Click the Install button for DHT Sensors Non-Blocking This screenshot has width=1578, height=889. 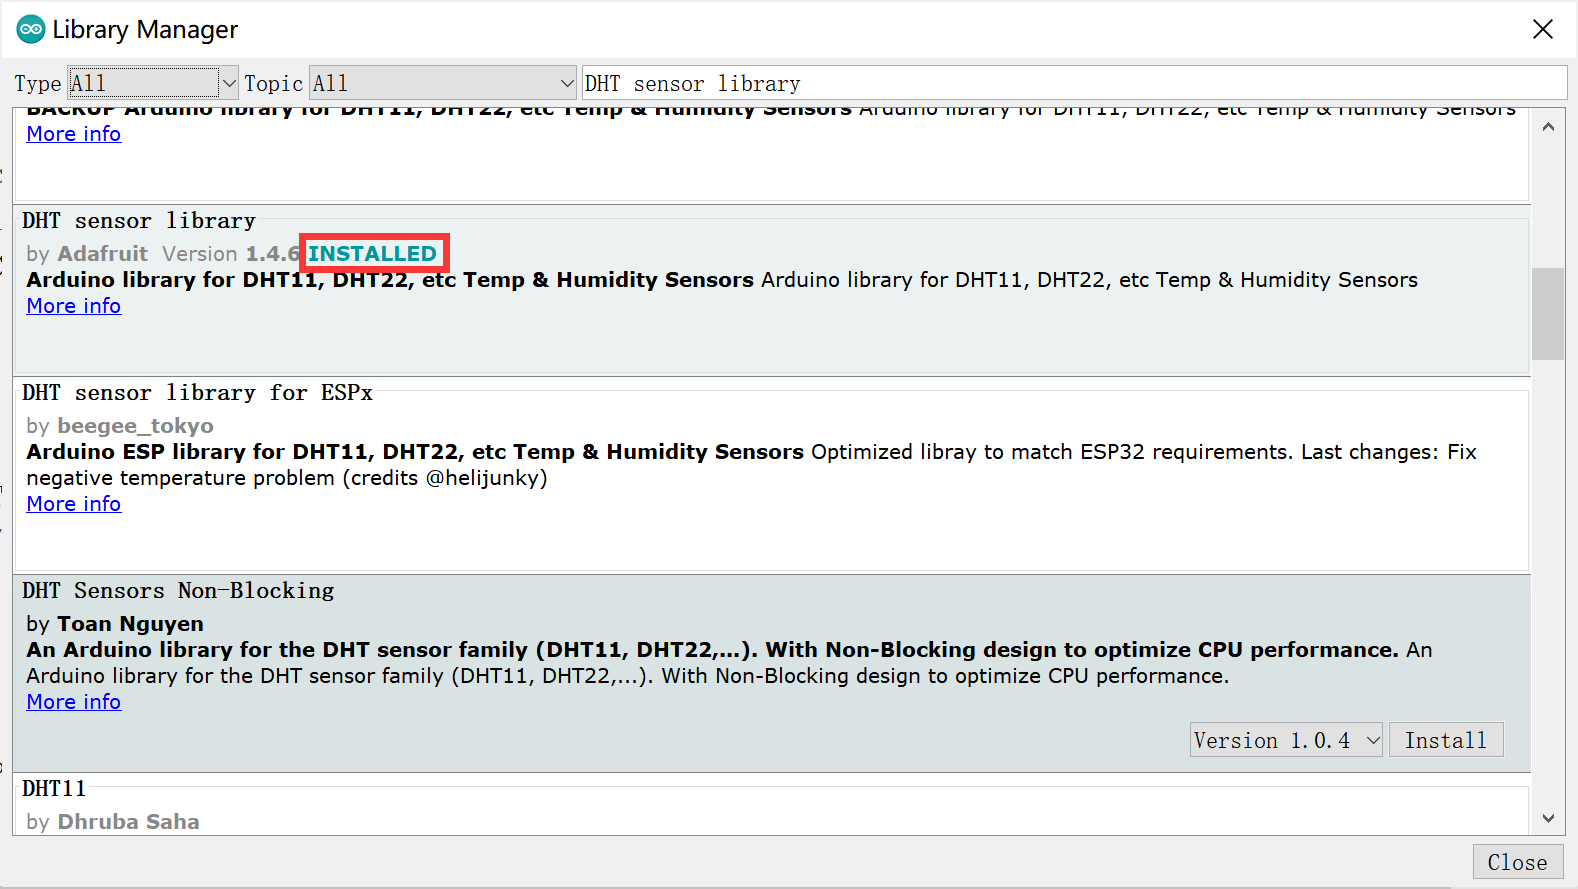1446,740
